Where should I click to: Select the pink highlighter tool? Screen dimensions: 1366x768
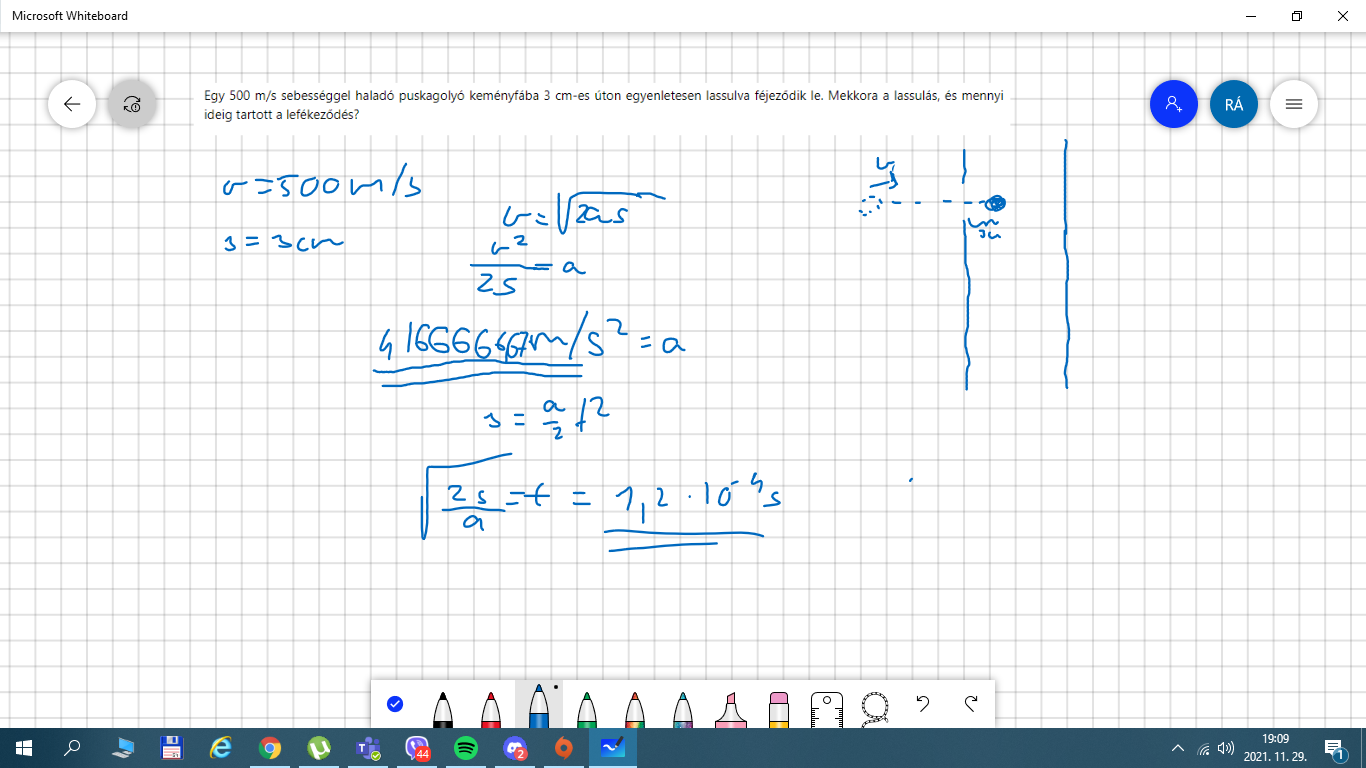click(x=730, y=708)
